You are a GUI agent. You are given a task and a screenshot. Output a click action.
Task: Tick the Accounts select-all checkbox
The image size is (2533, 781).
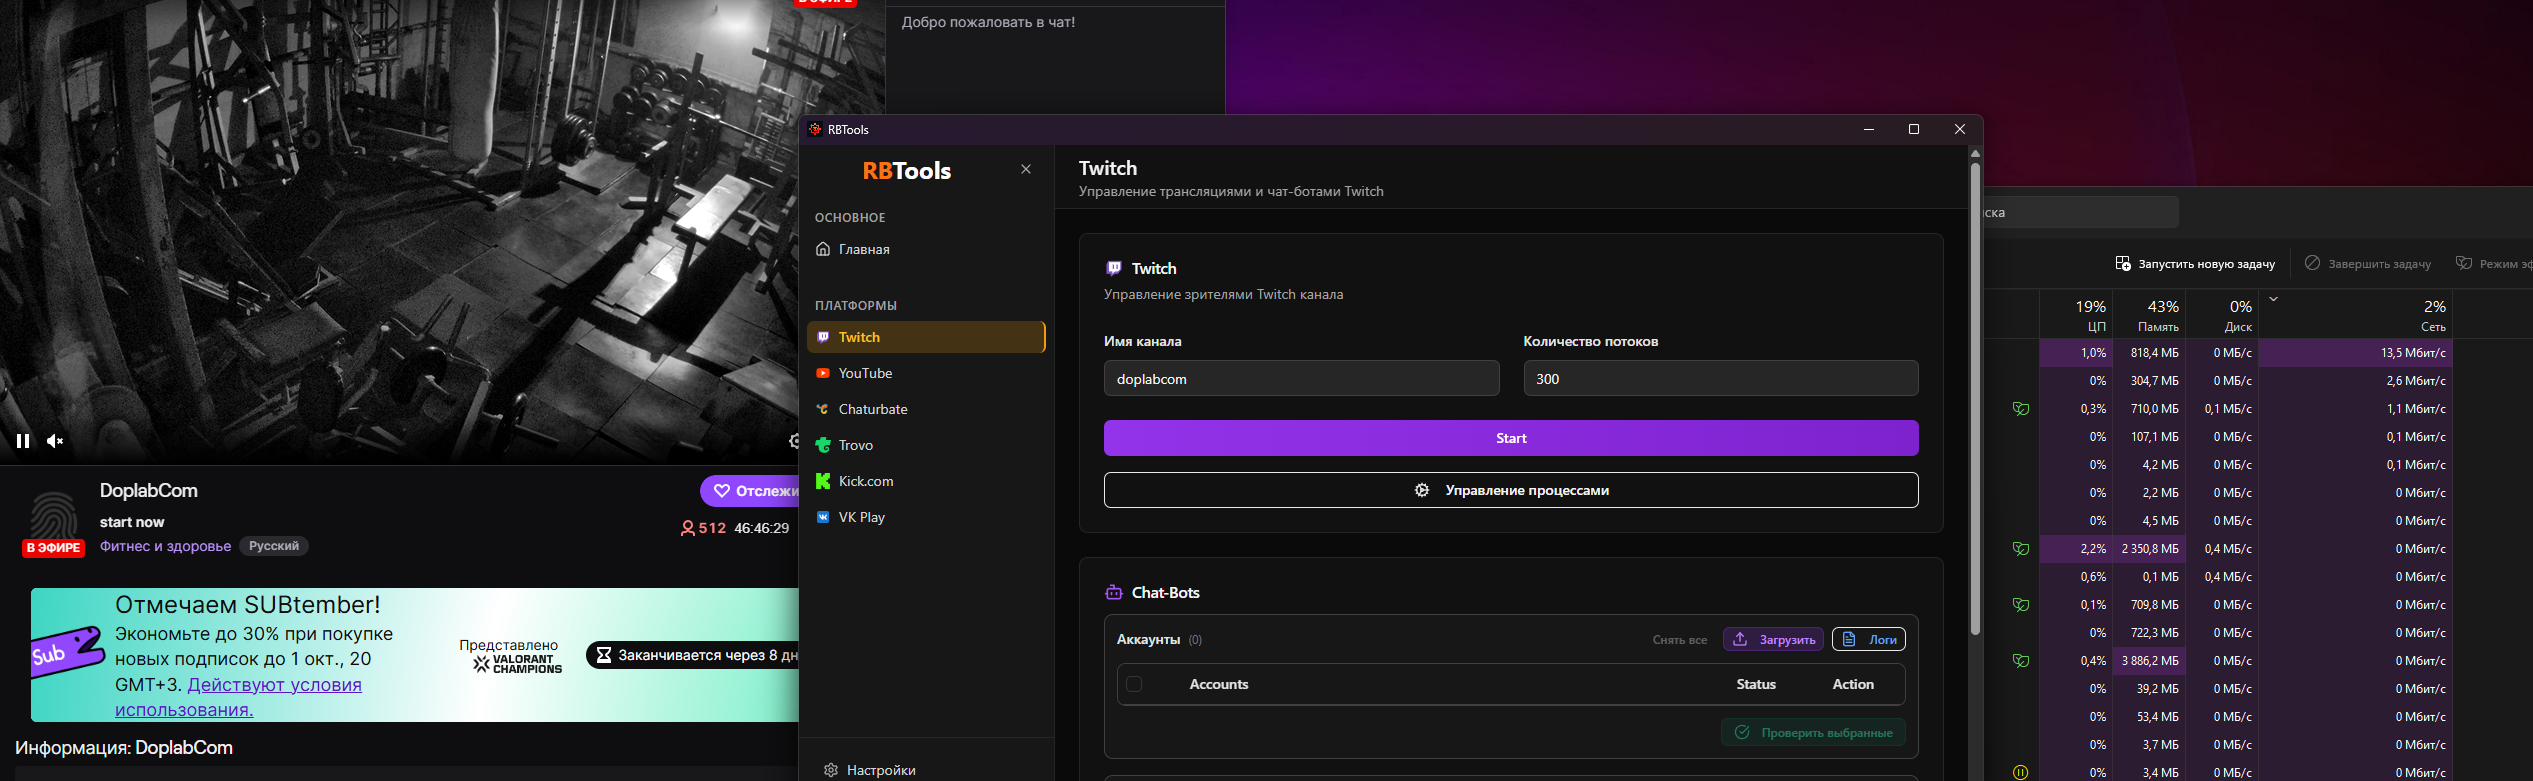click(1134, 684)
